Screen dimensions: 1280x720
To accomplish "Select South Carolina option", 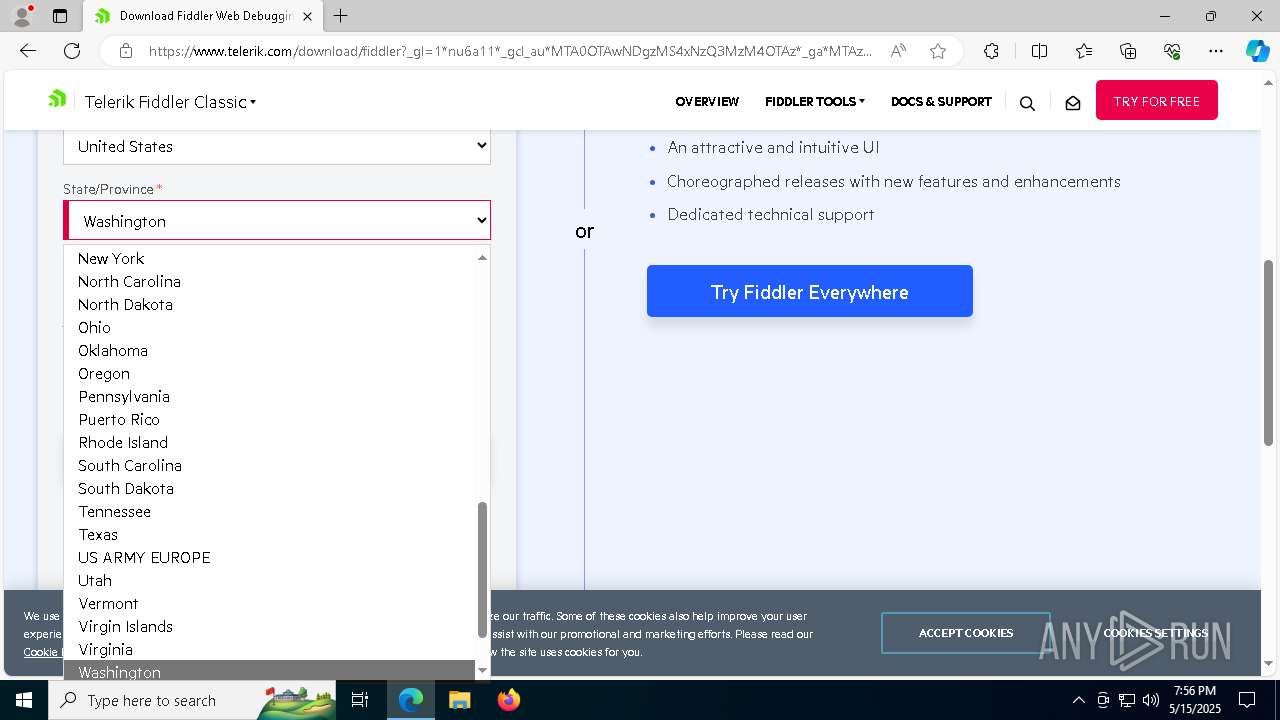I will (x=270, y=465).
